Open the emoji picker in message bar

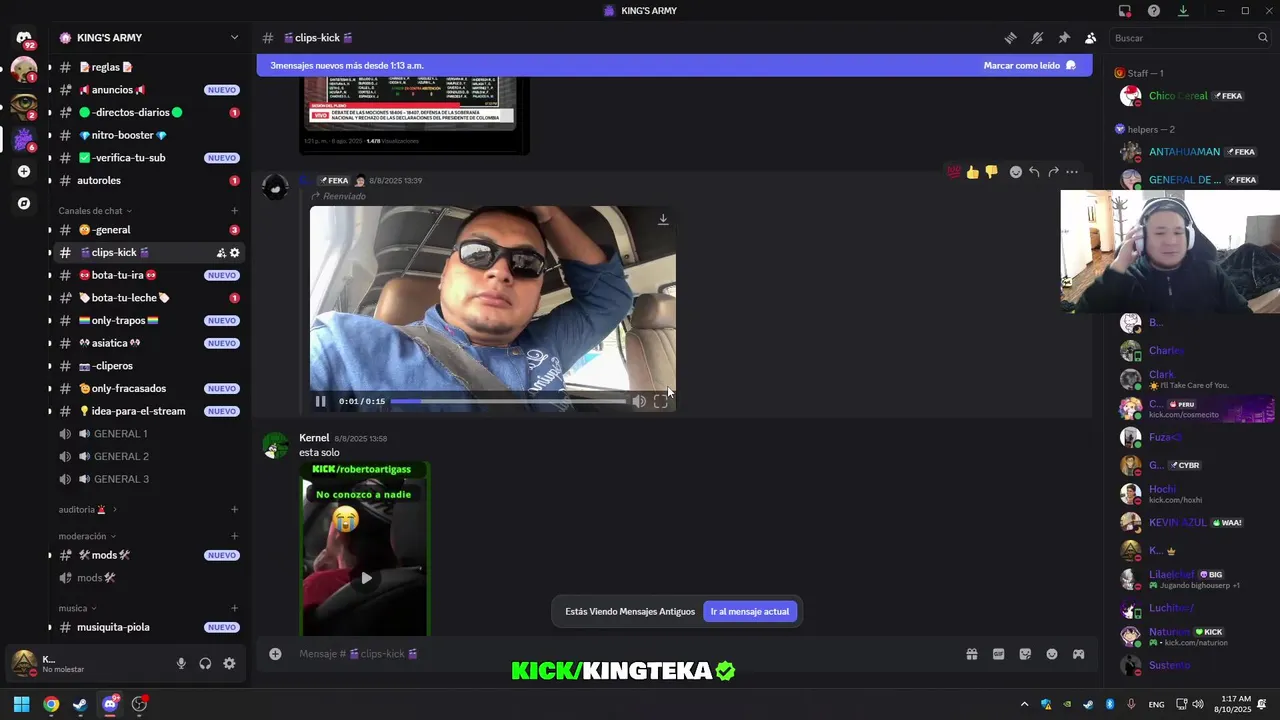(x=1052, y=654)
